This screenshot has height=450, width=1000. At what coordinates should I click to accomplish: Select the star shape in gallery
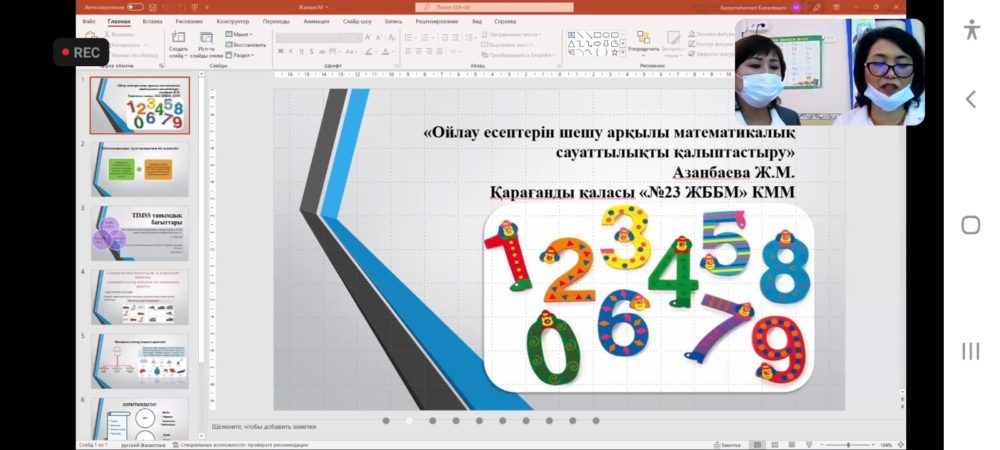point(615,52)
